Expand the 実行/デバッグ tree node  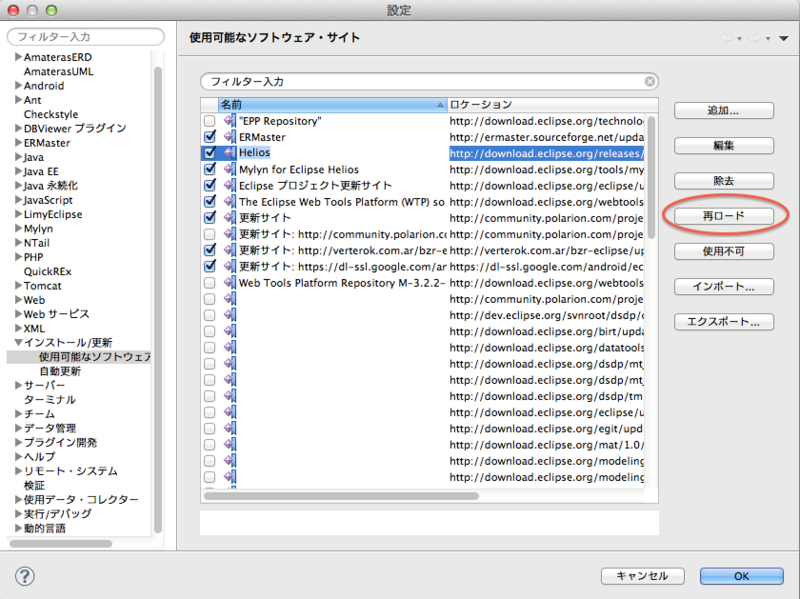[18, 514]
